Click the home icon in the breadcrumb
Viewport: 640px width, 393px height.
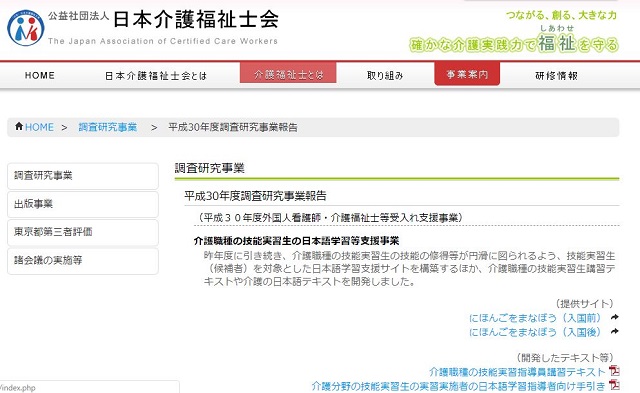click(19, 126)
